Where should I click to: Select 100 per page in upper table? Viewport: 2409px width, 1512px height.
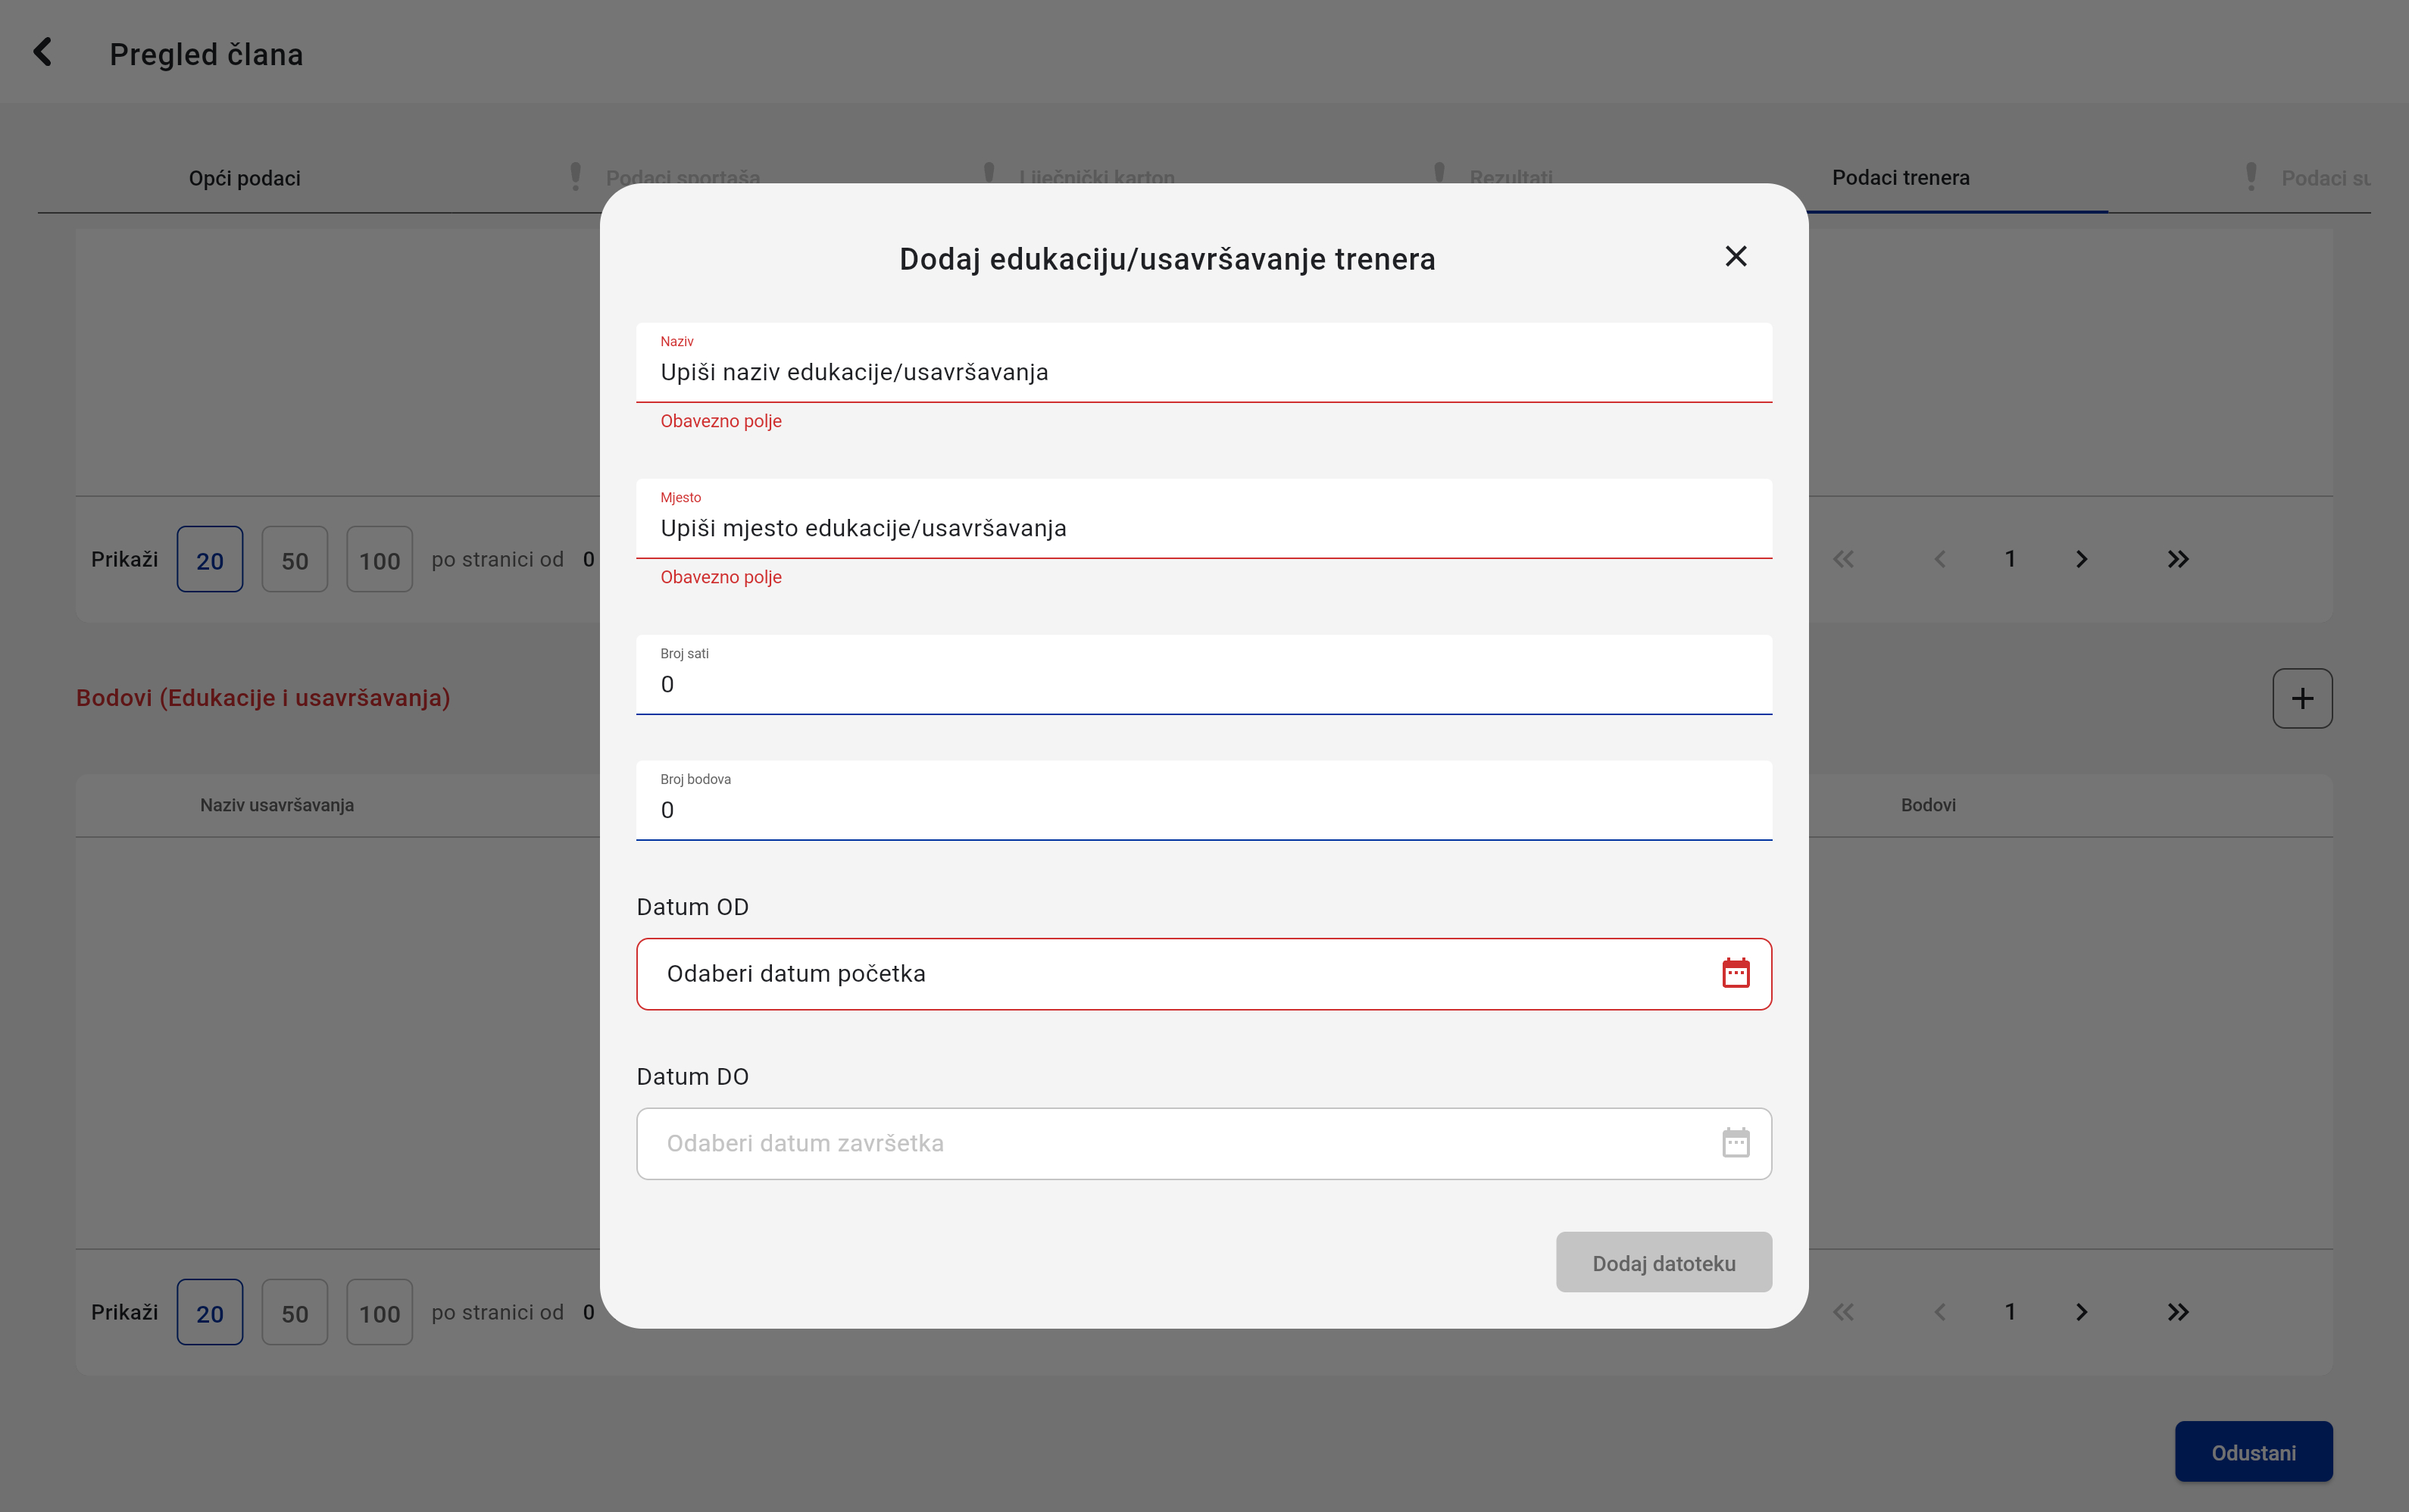point(379,560)
